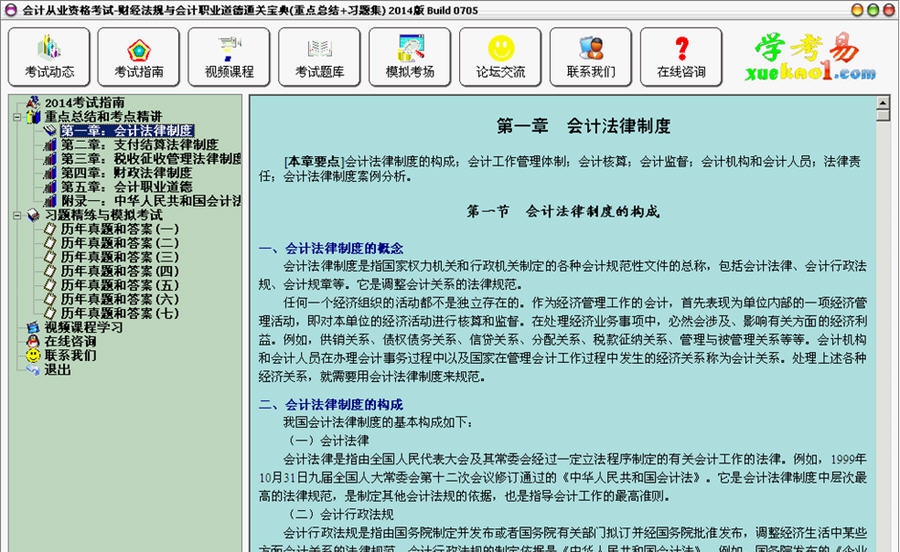Viewport: 900px width, 552px height.
Task: Click the 在线咨询 question mark button
Action: click(681, 57)
